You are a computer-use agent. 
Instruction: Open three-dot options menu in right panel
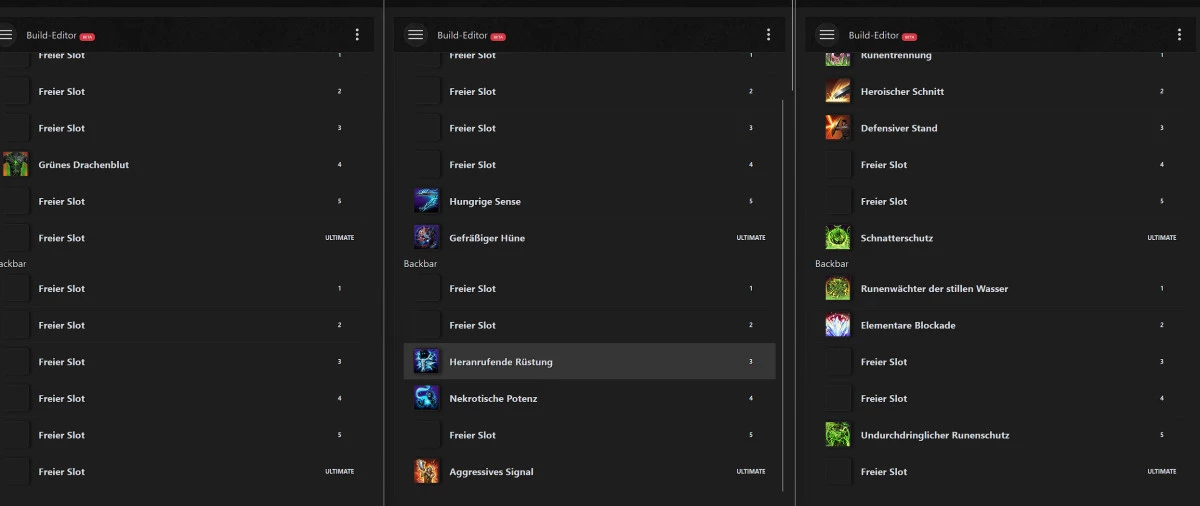point(1180,35)
